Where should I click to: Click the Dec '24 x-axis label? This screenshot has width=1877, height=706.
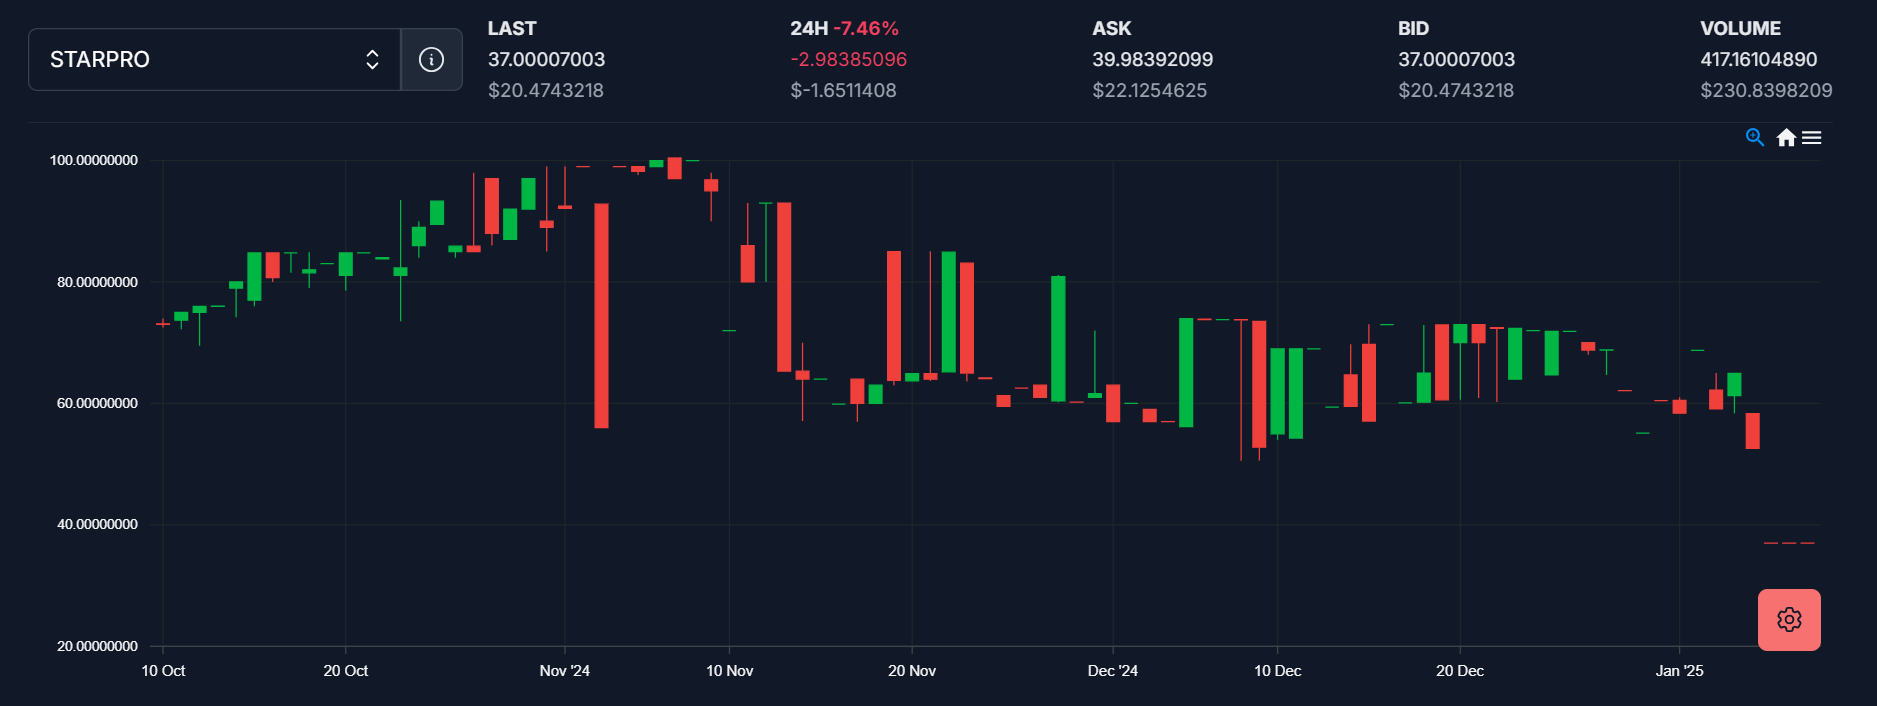tap(1112, 671)
